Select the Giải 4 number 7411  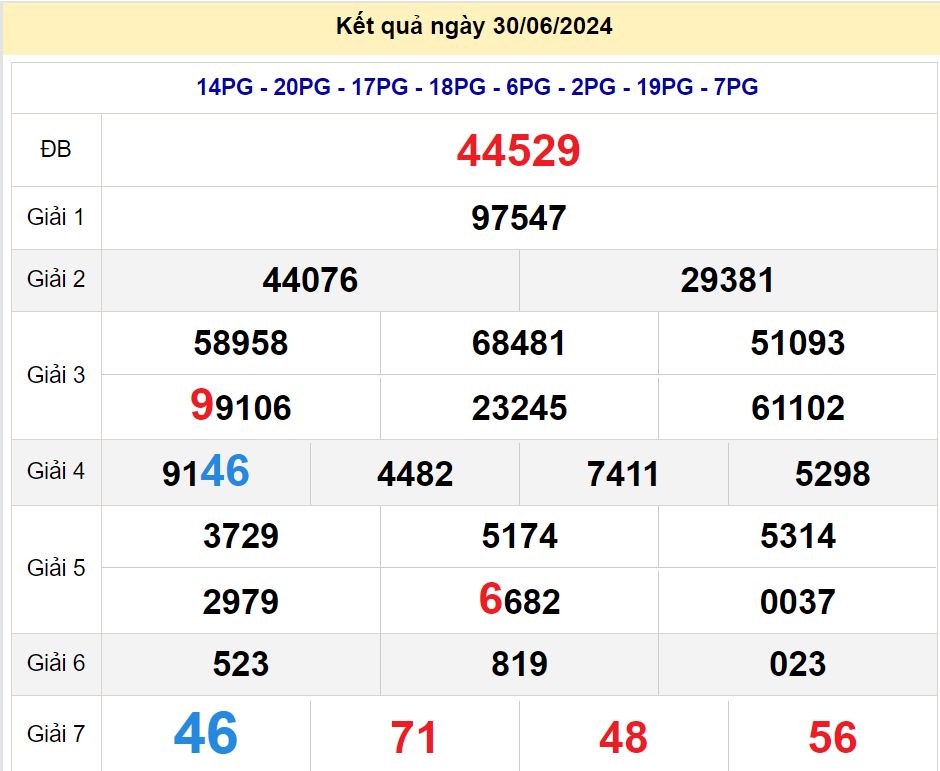click(x=623, y=473)
